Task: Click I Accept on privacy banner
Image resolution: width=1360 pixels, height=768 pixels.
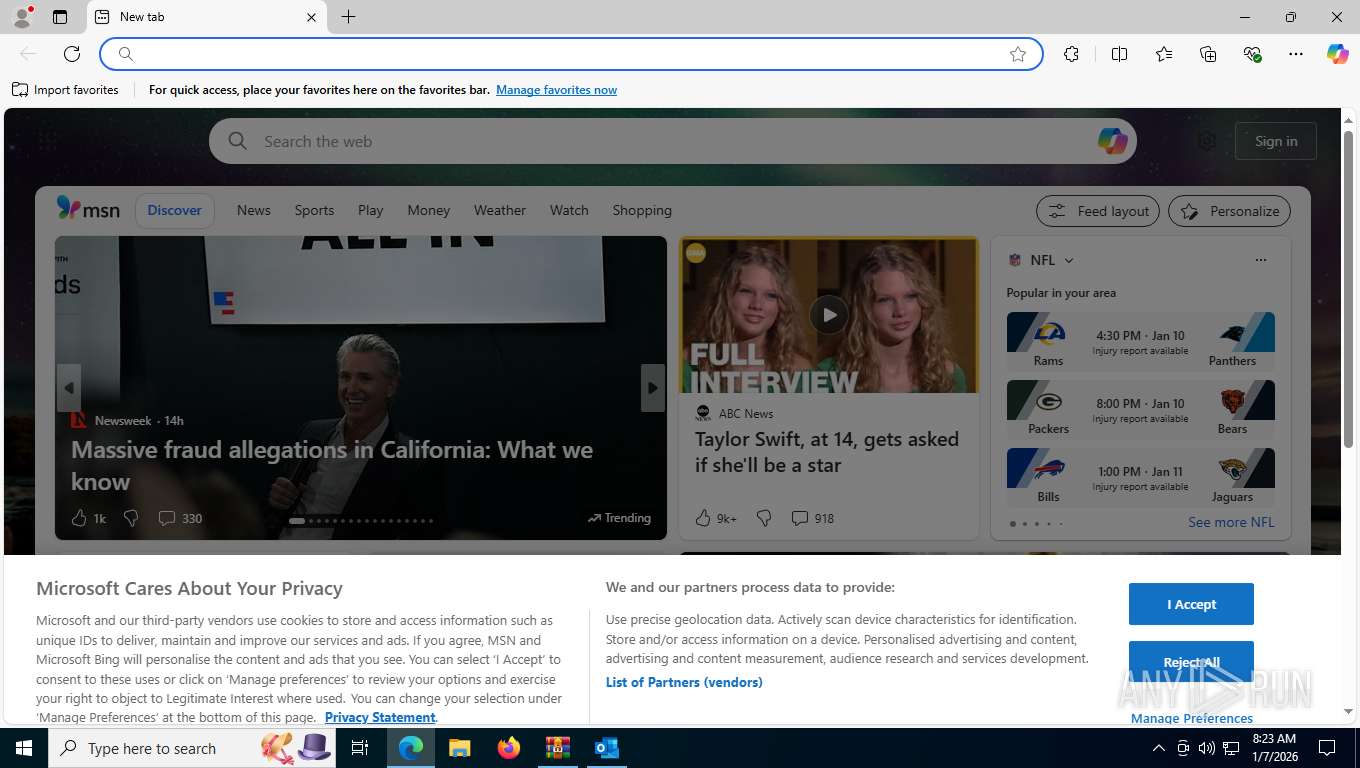Action: (1191, 604)
